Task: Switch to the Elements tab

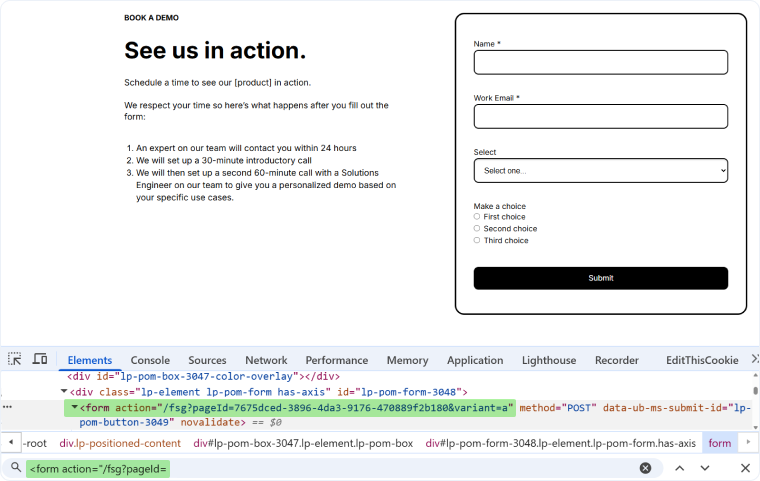Action: coord(90,361)
